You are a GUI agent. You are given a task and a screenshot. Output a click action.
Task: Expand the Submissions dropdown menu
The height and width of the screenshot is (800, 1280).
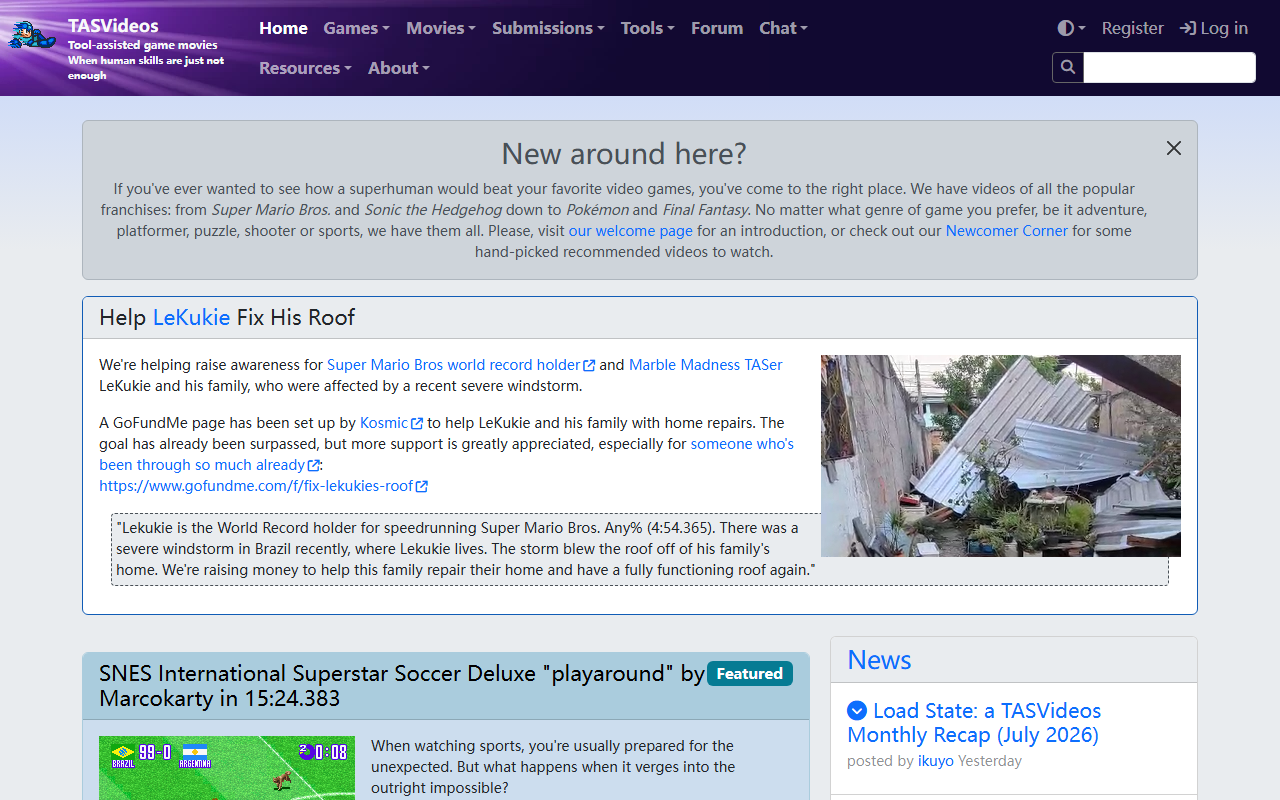click(x=548, y=28)
